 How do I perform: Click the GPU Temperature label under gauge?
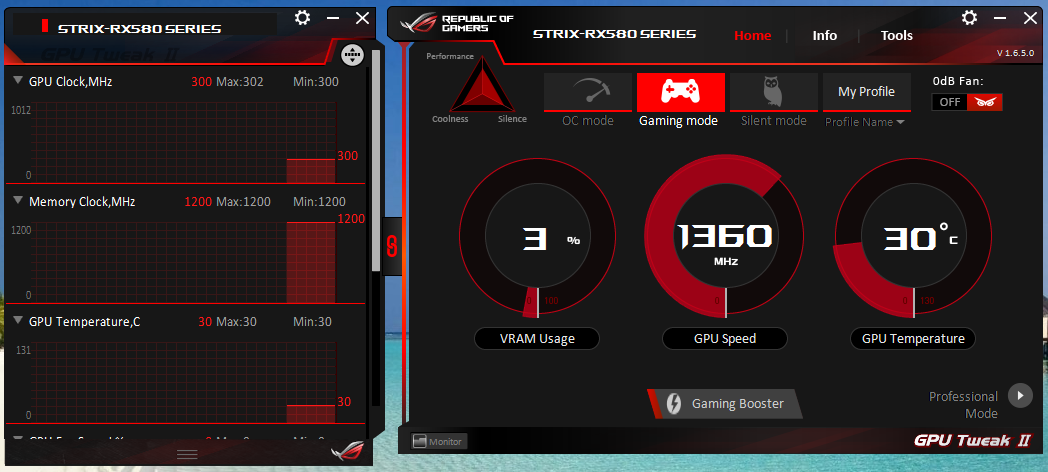(x=912, y=338)
